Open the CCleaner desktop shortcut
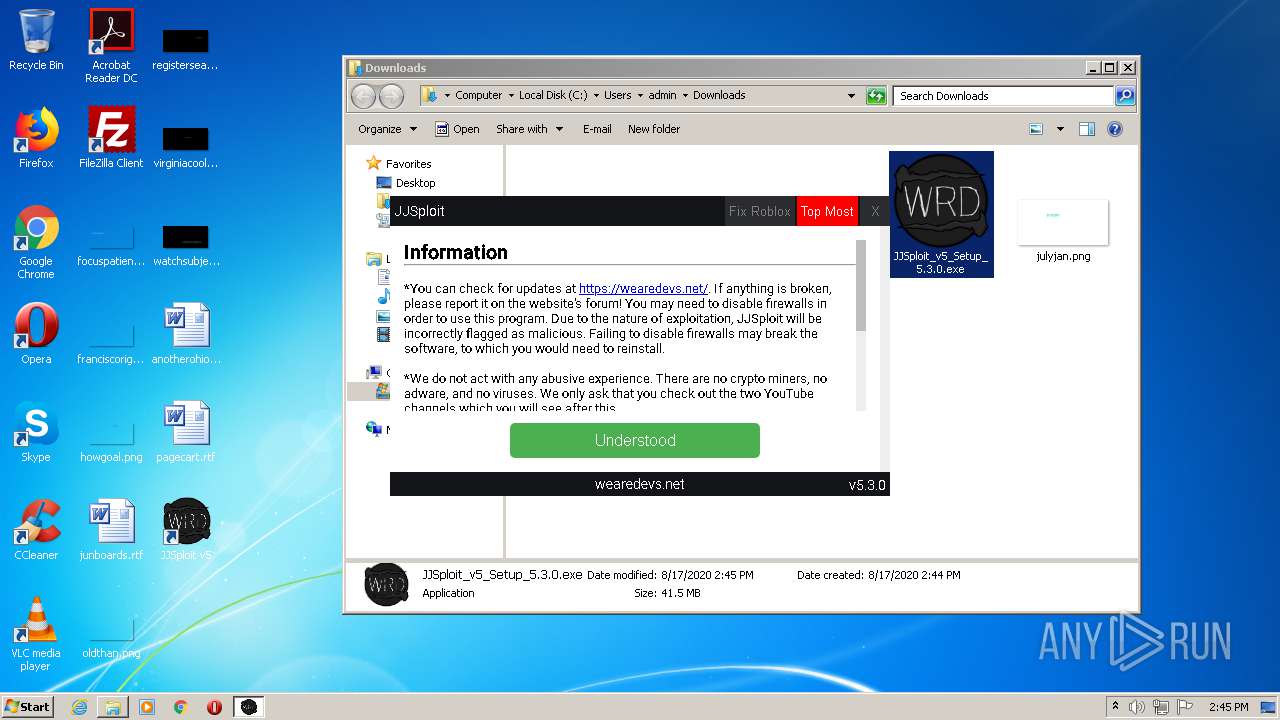The width and height of the screenshot is (1280, 720). [36, 530]
